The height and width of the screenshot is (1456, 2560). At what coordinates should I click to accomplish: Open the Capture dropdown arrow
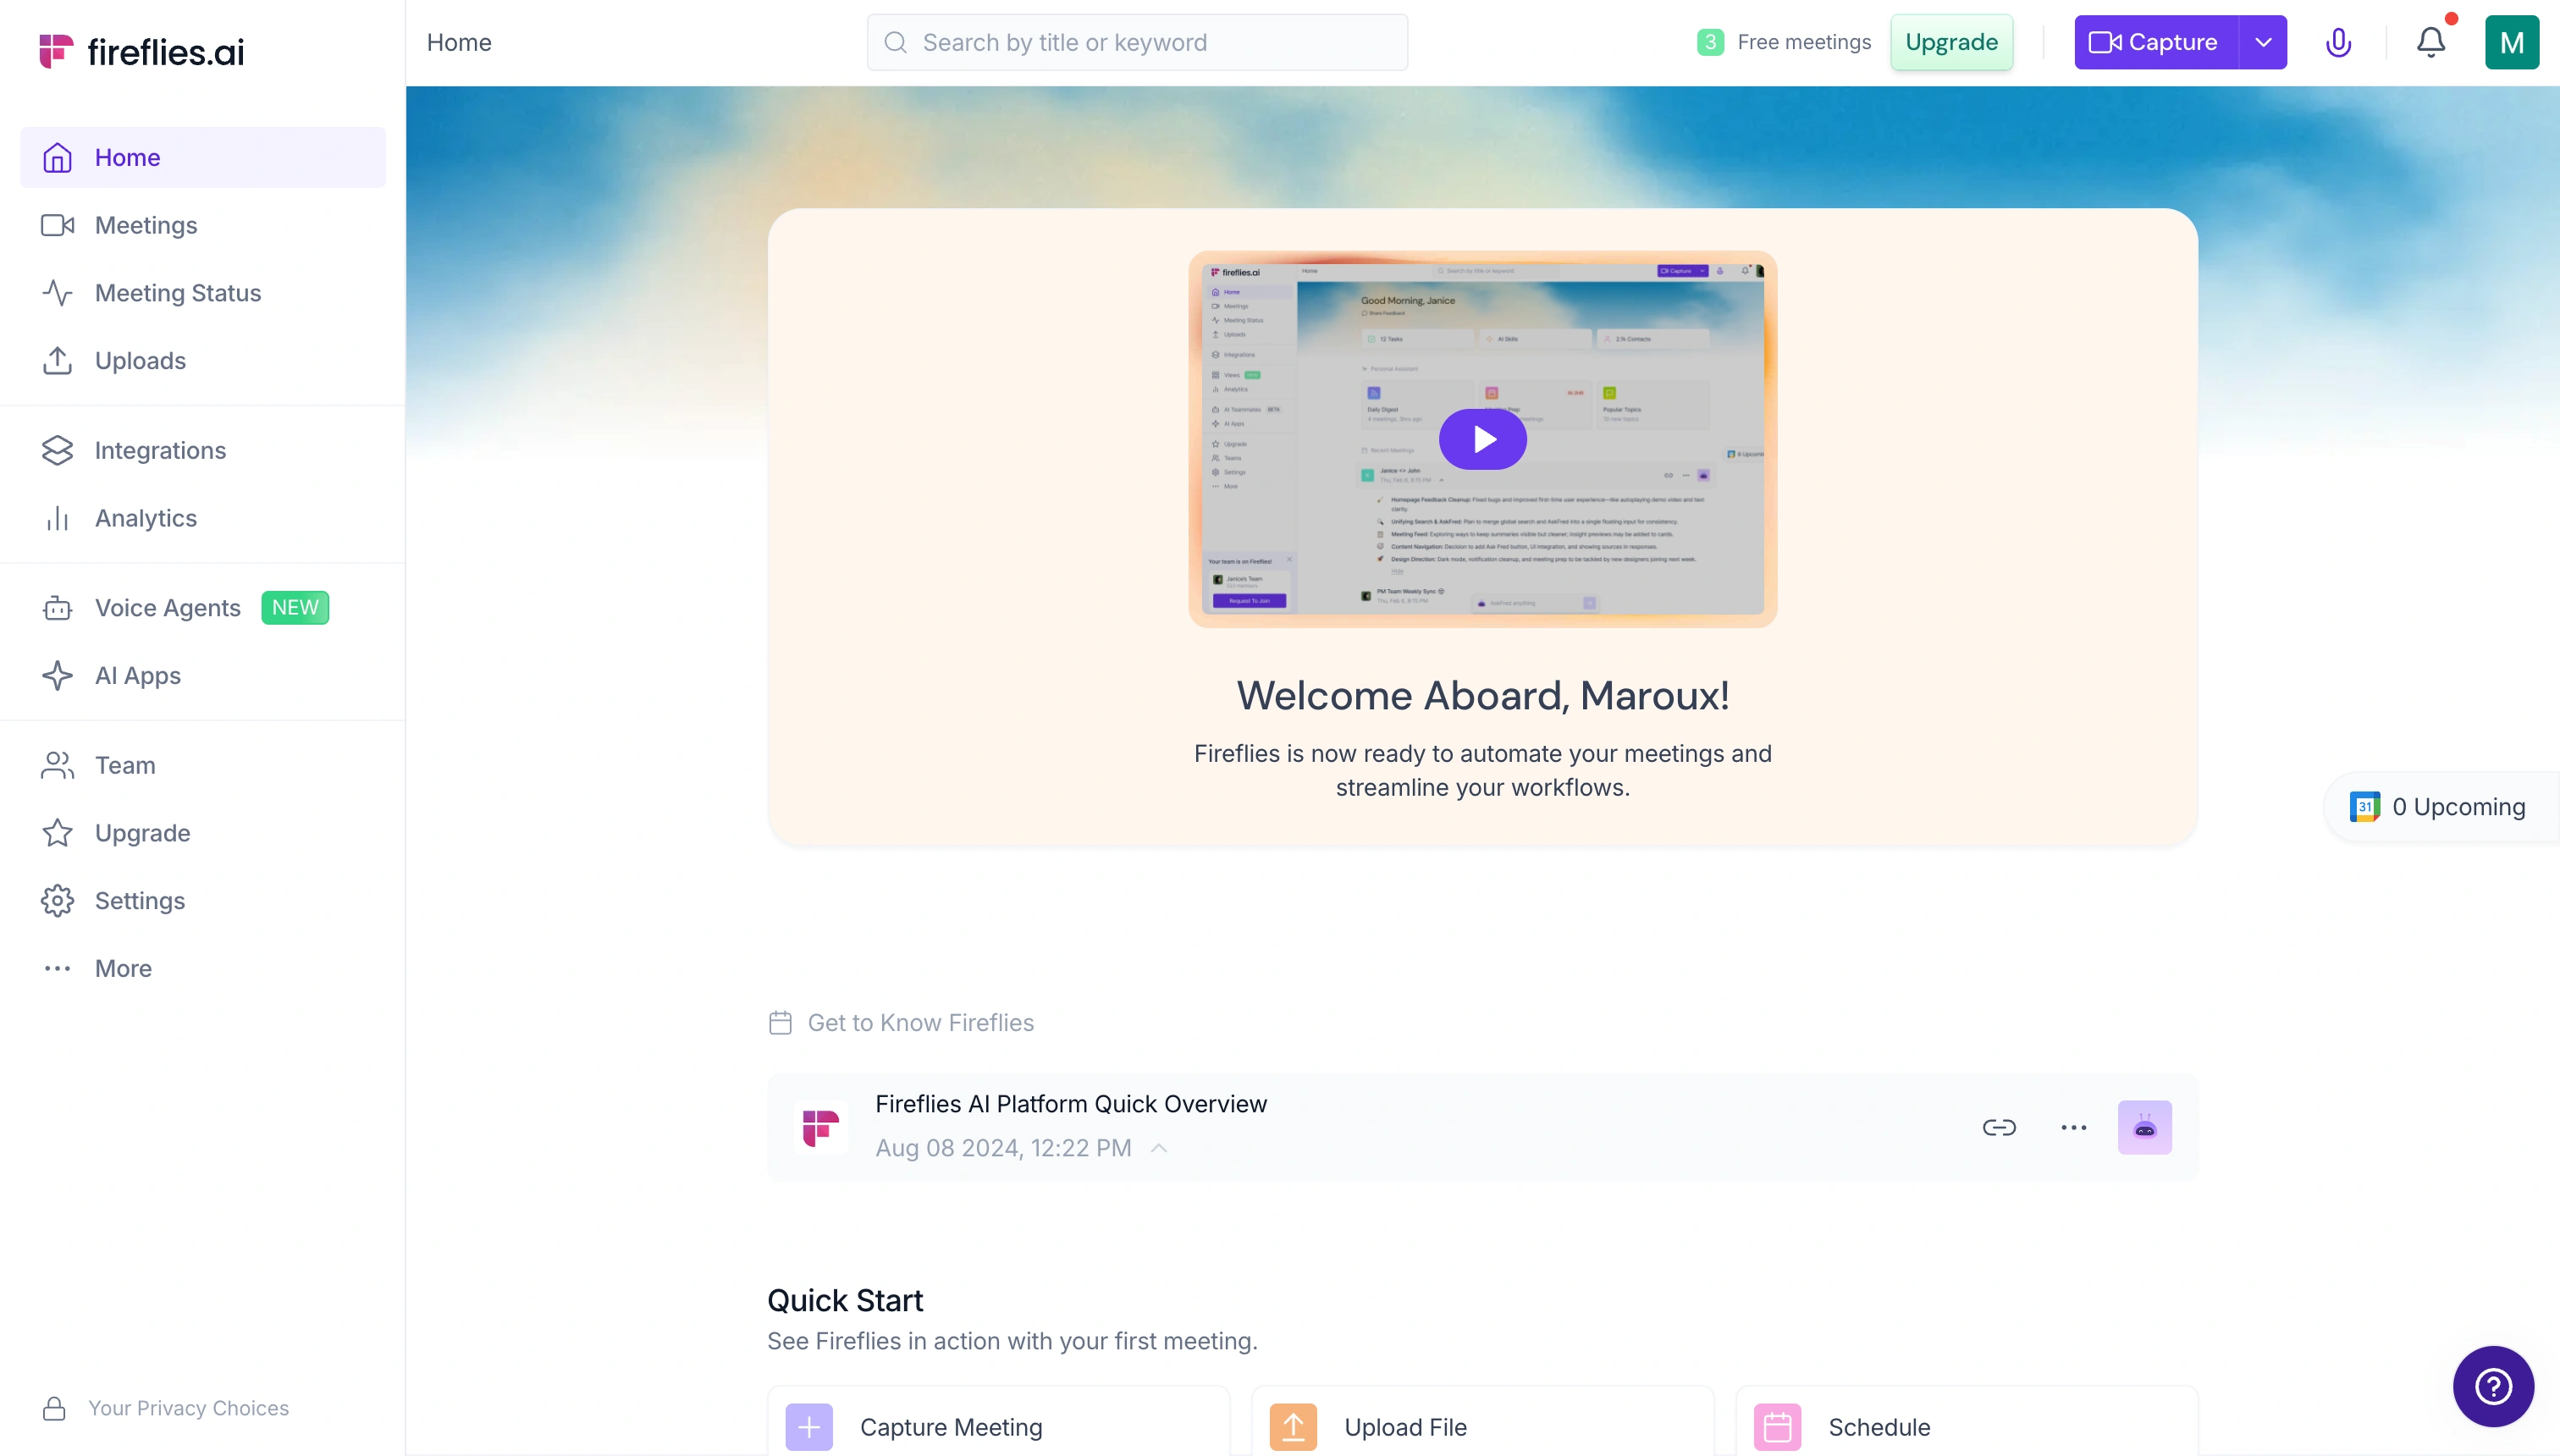tap(2263, 42)
